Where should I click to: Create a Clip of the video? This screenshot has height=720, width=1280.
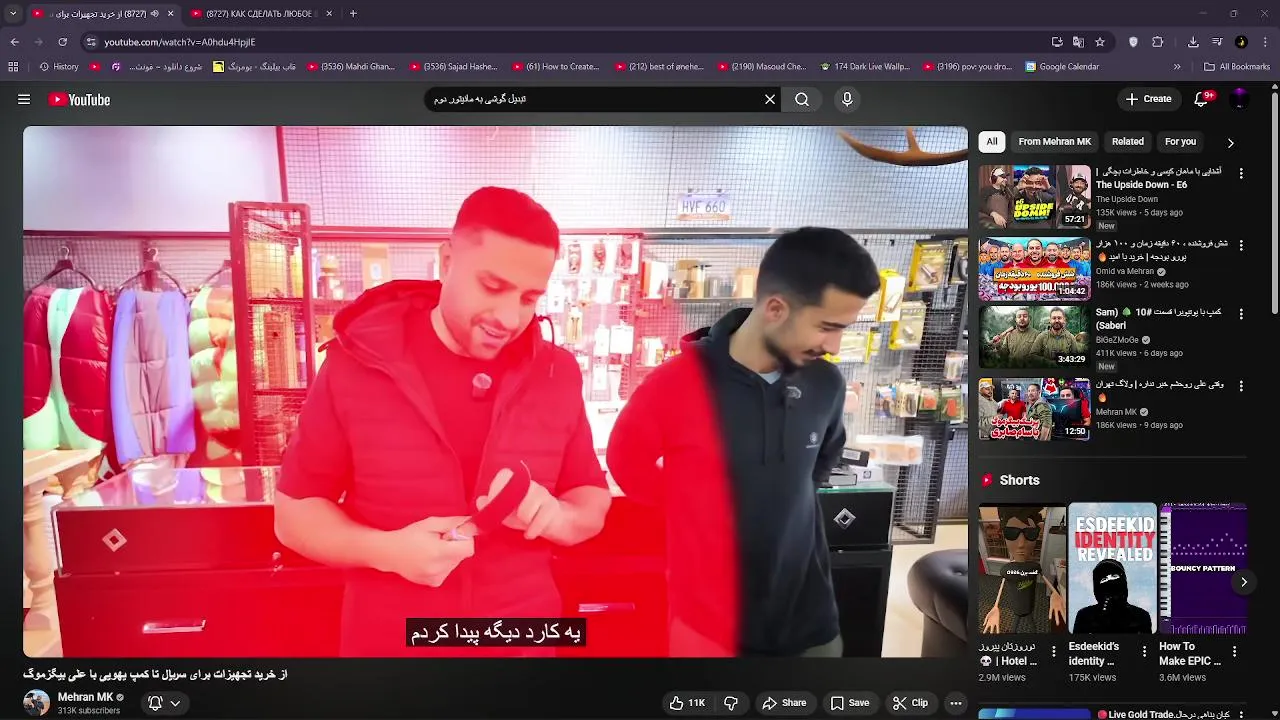pyautogui.click(x=910, y=703)
